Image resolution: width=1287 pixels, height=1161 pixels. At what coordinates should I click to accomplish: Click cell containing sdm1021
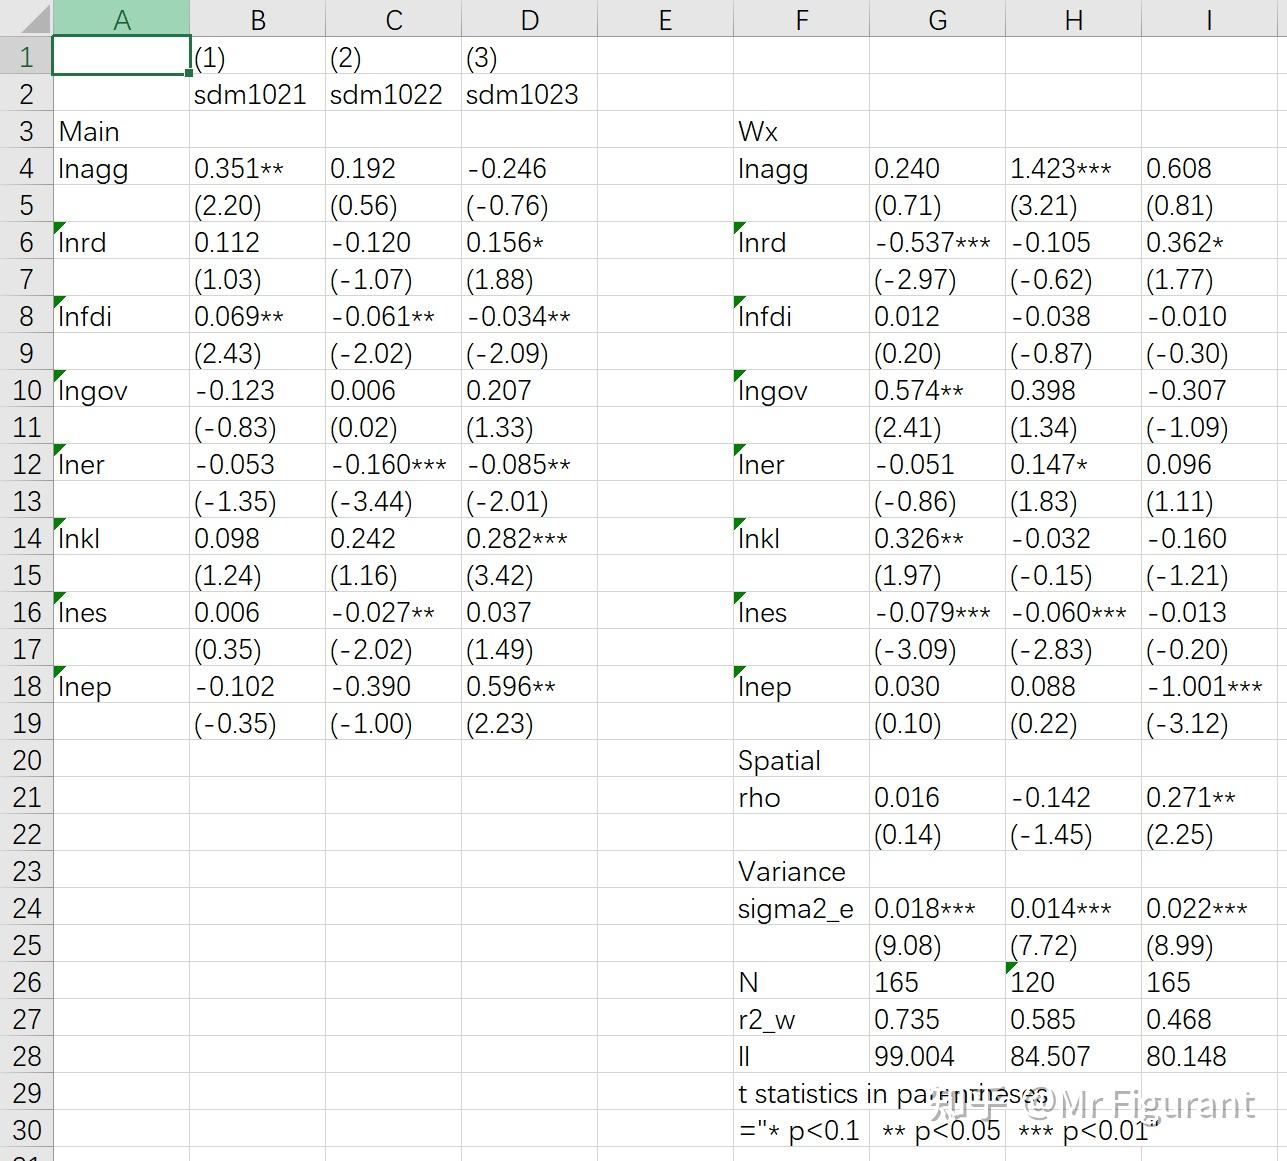pyautogui.click(x=257, y=93)
